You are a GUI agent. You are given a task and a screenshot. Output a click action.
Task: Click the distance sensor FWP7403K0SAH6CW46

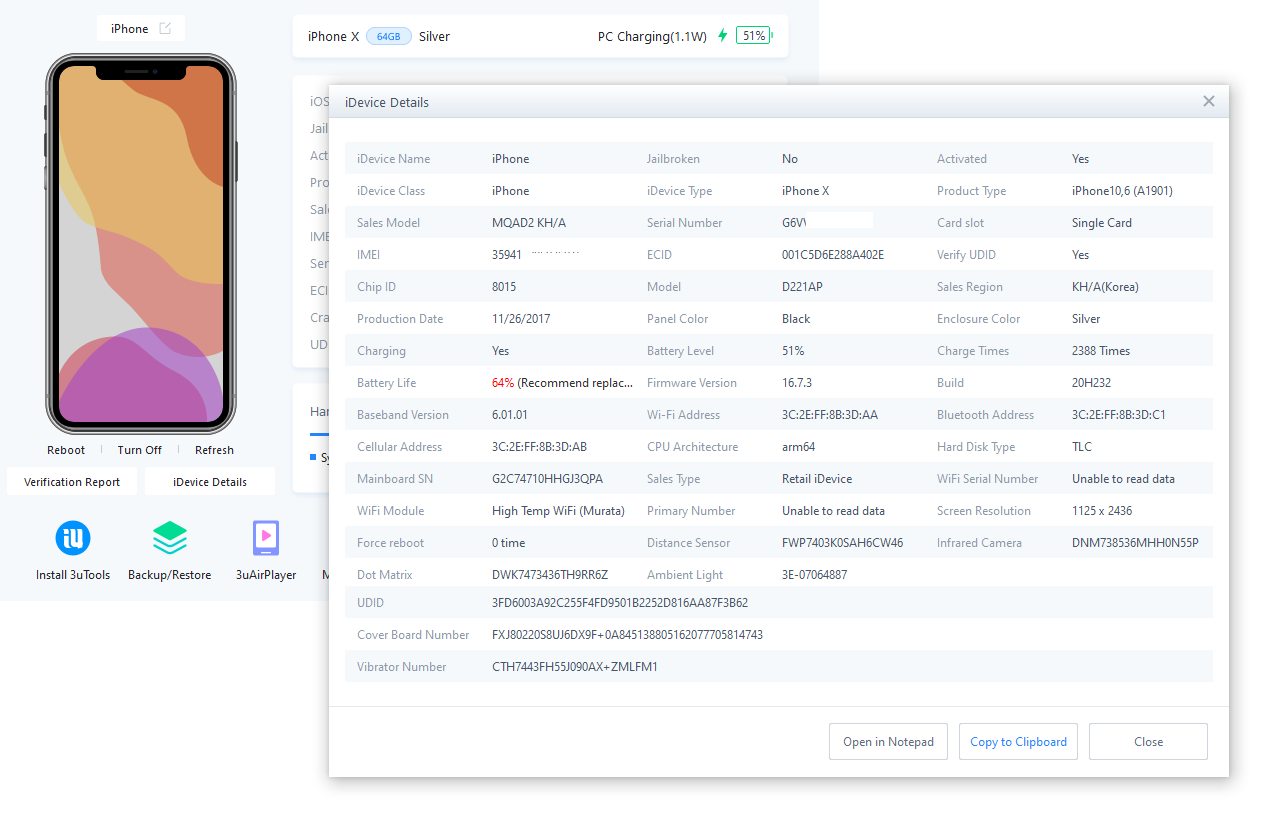[x=843, y=543]
